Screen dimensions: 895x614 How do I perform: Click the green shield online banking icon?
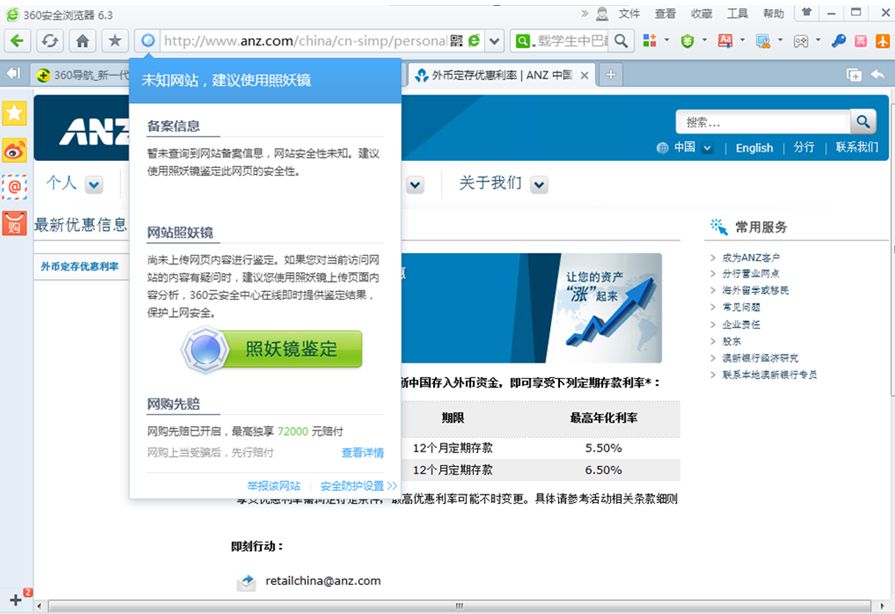[687, 41]
